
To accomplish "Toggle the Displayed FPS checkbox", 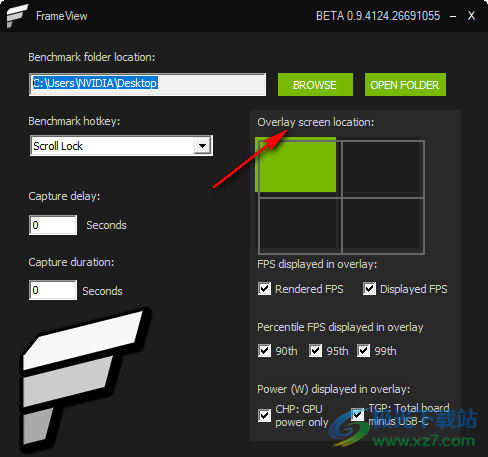I will tap(370, 289).
